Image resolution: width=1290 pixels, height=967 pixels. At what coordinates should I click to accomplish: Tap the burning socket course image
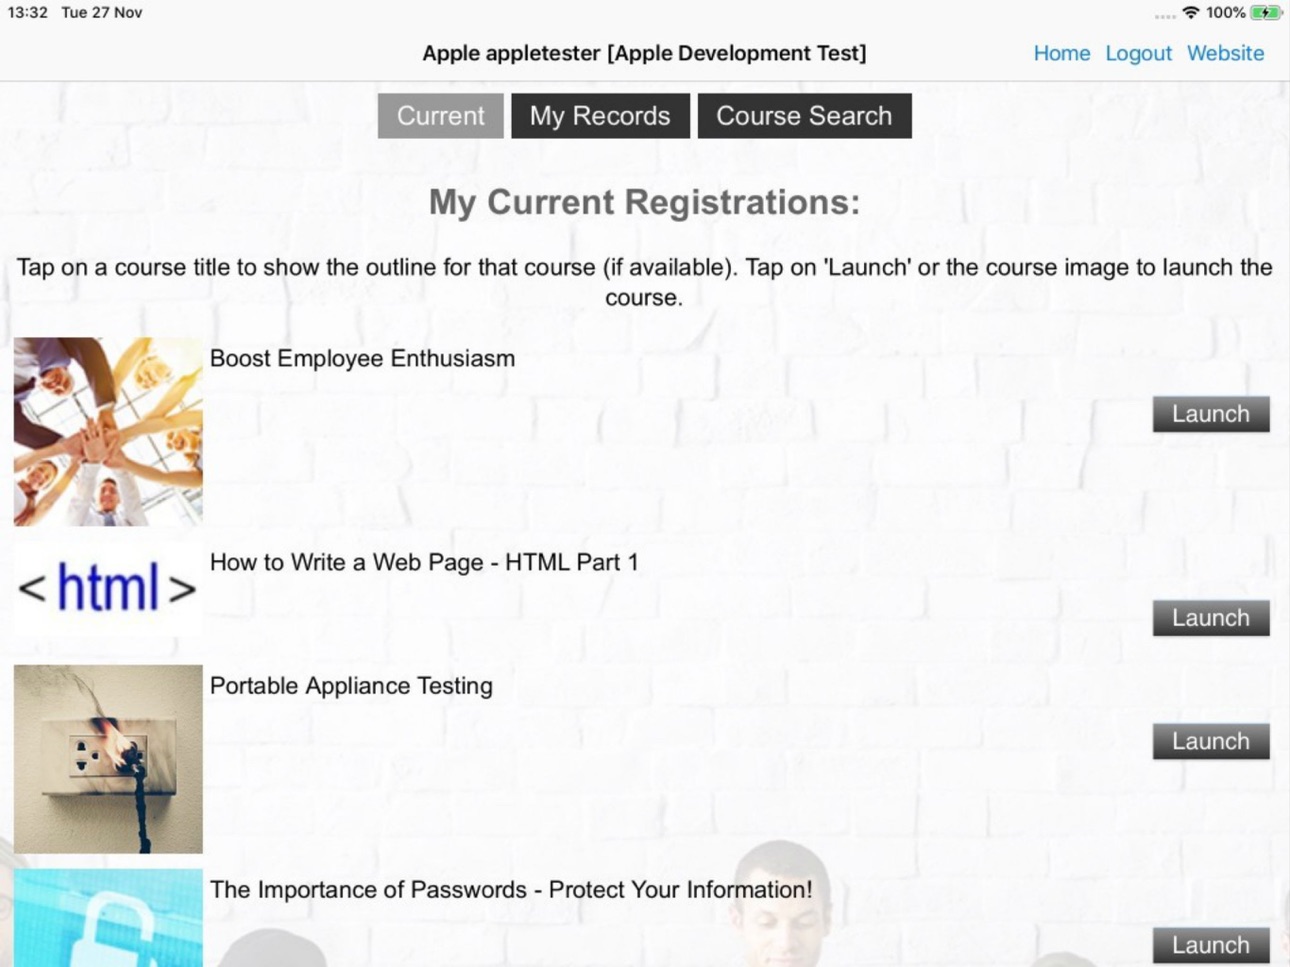[108, 759]
